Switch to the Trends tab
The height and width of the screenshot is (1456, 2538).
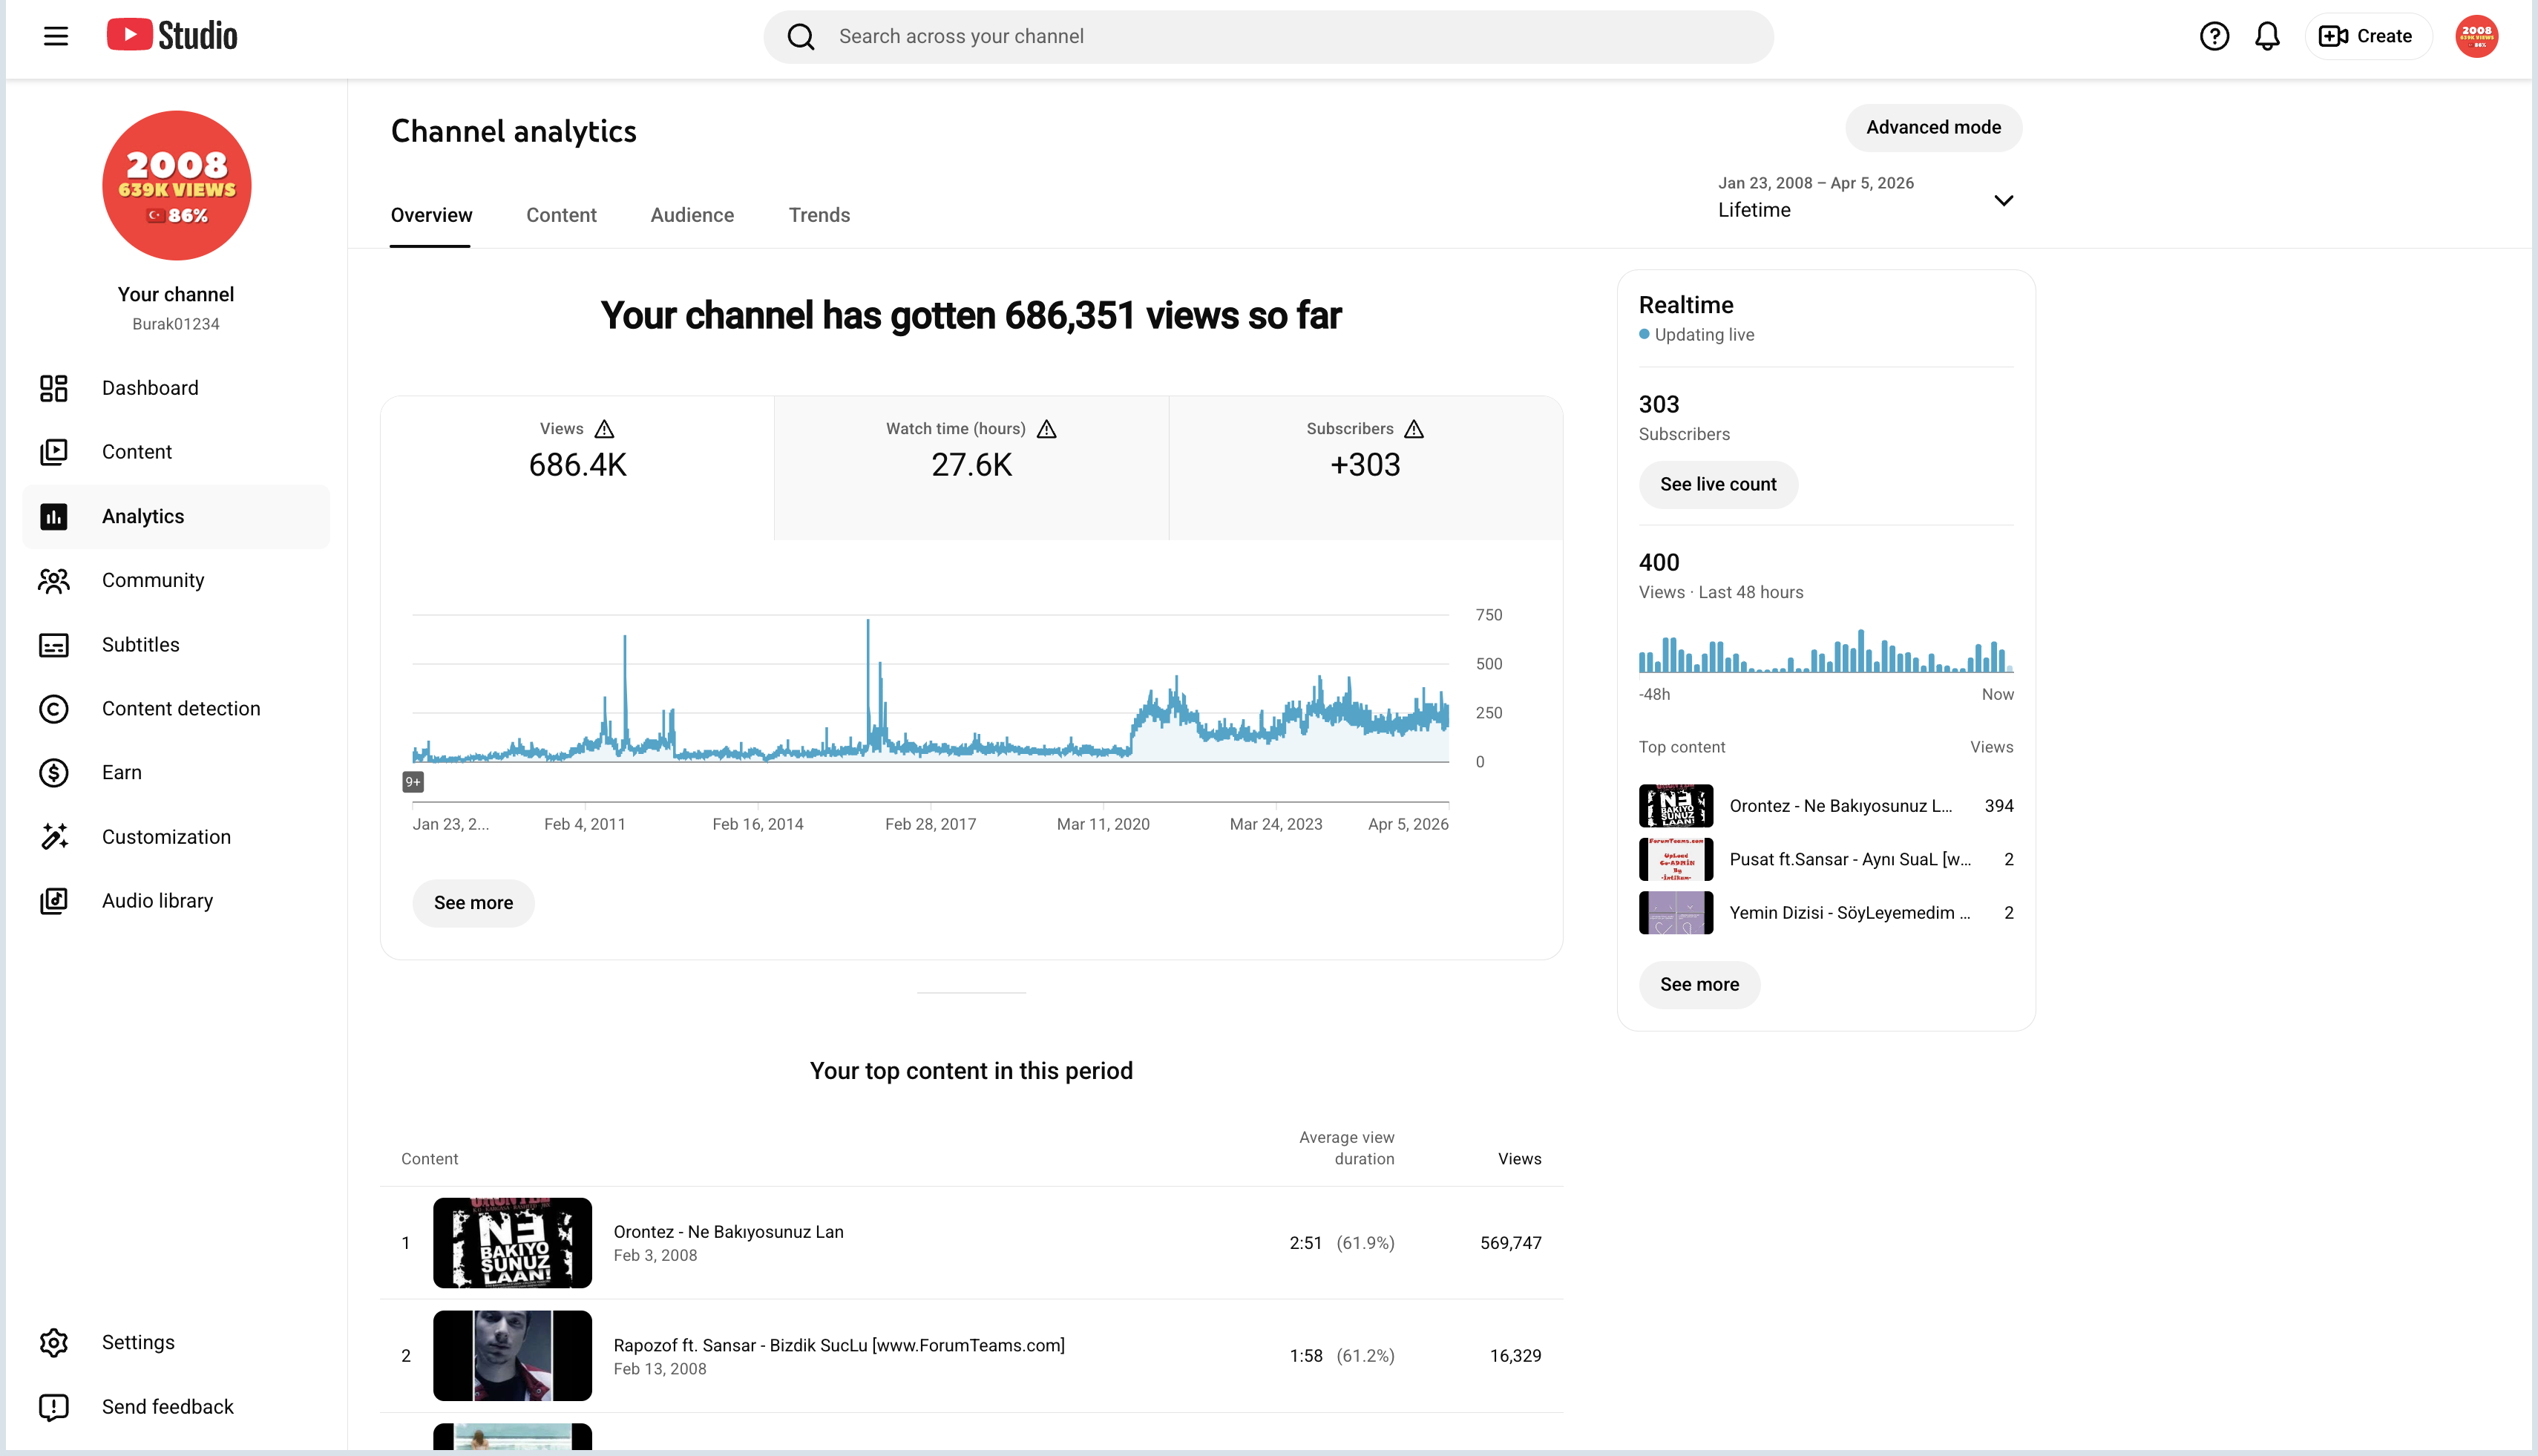tap(819, 215)
